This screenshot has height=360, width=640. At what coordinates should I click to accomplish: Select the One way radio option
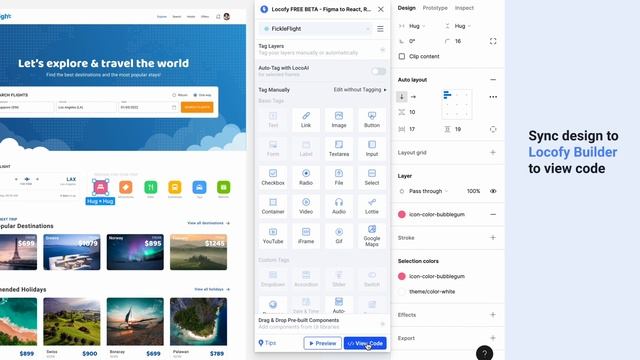tap(196, 95)
